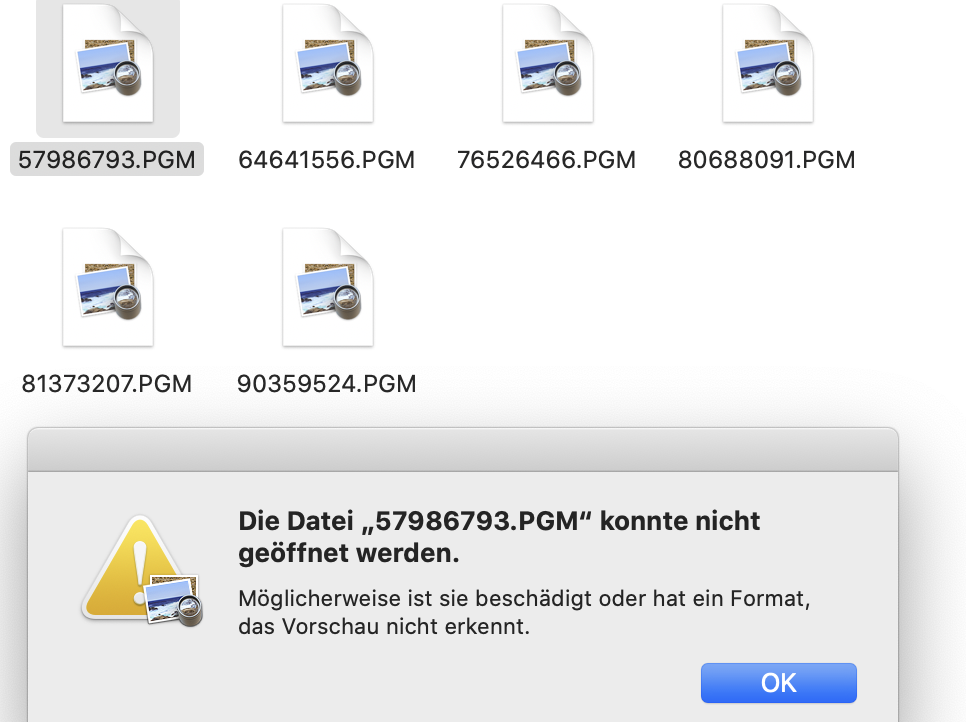Select the 81373207.PGM file icon
This screenshot has height=722, width=966.
[x=108, y=288]
